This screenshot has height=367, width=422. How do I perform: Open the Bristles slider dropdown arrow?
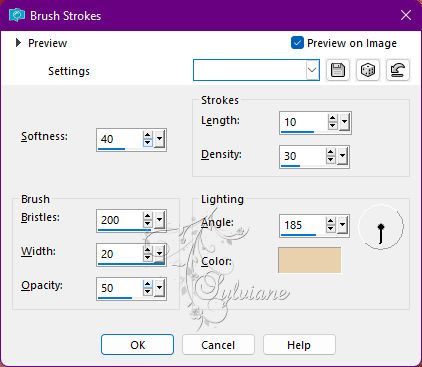pos(159,219)
